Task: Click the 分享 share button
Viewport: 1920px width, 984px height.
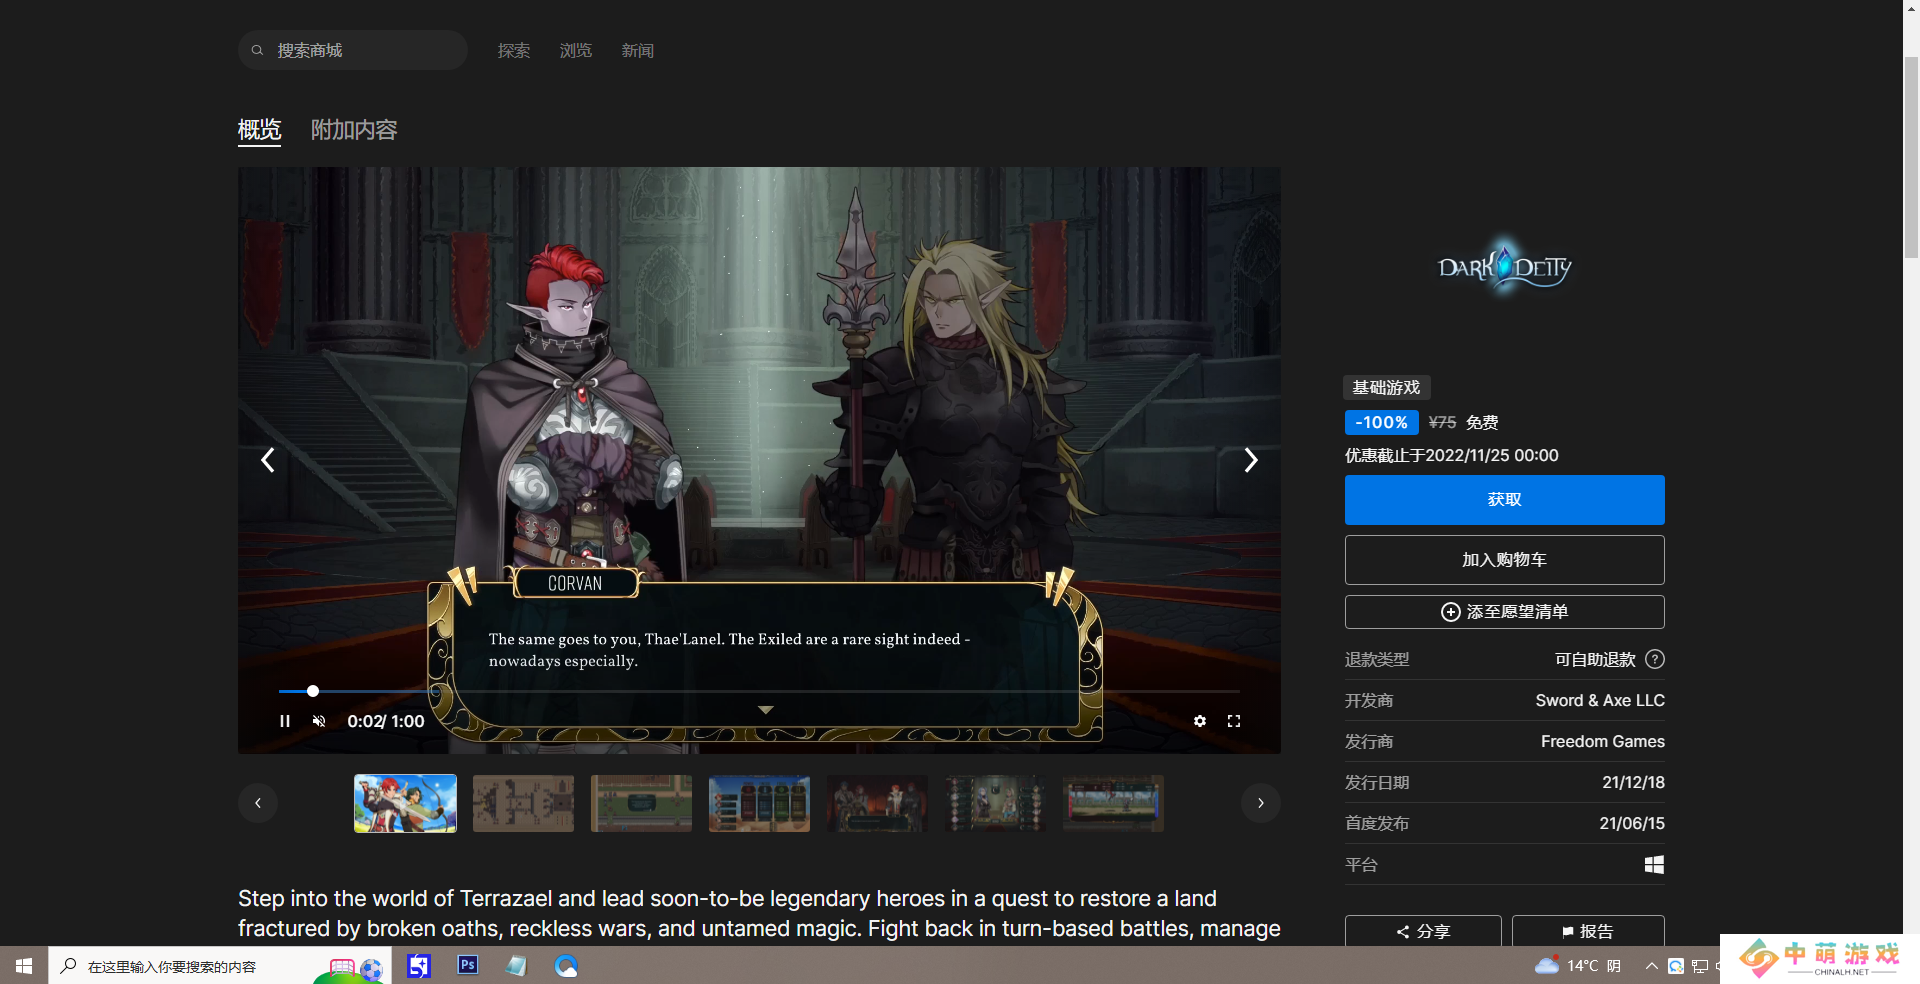Action: click(1423, 931)
